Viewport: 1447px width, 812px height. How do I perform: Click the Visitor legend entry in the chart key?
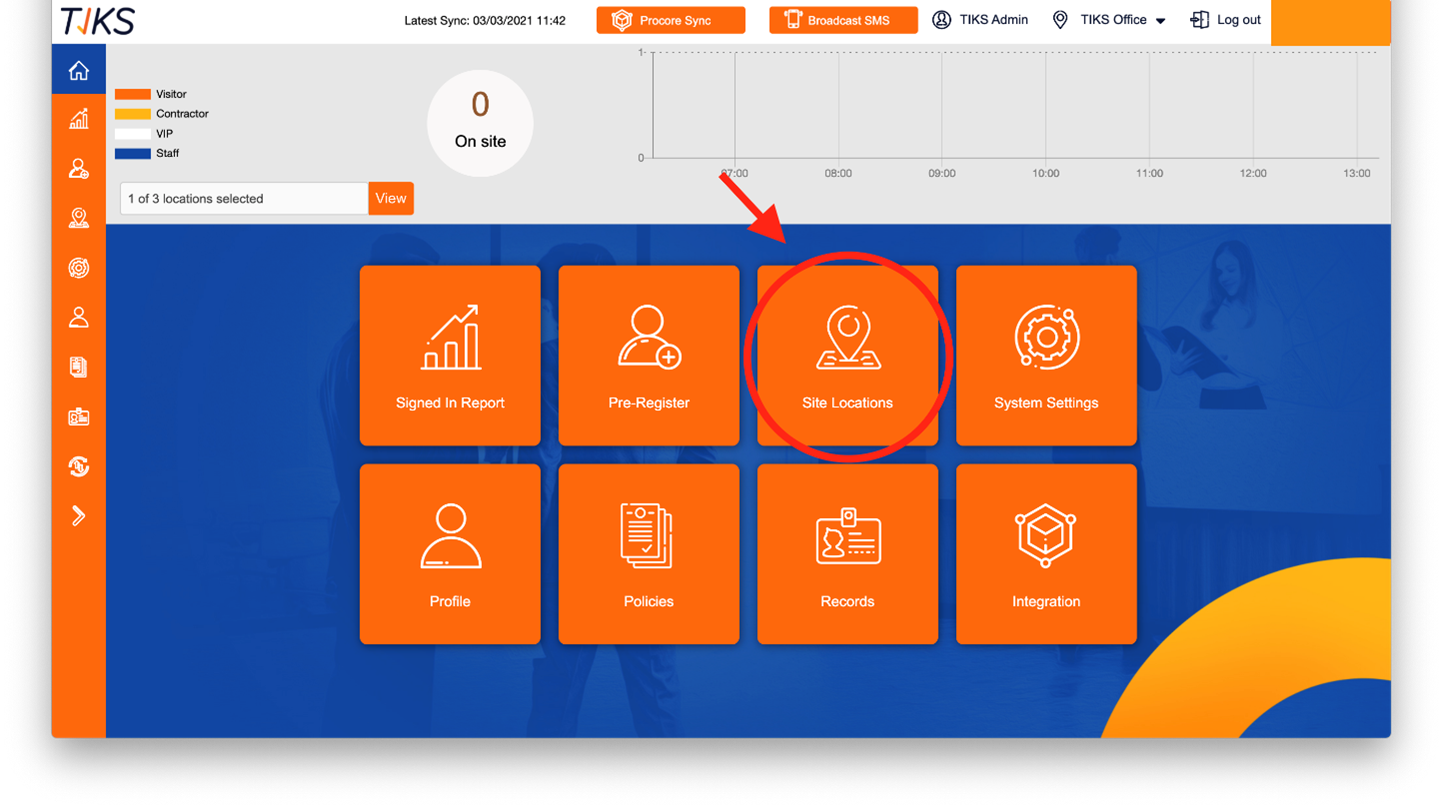click(155, 94)
